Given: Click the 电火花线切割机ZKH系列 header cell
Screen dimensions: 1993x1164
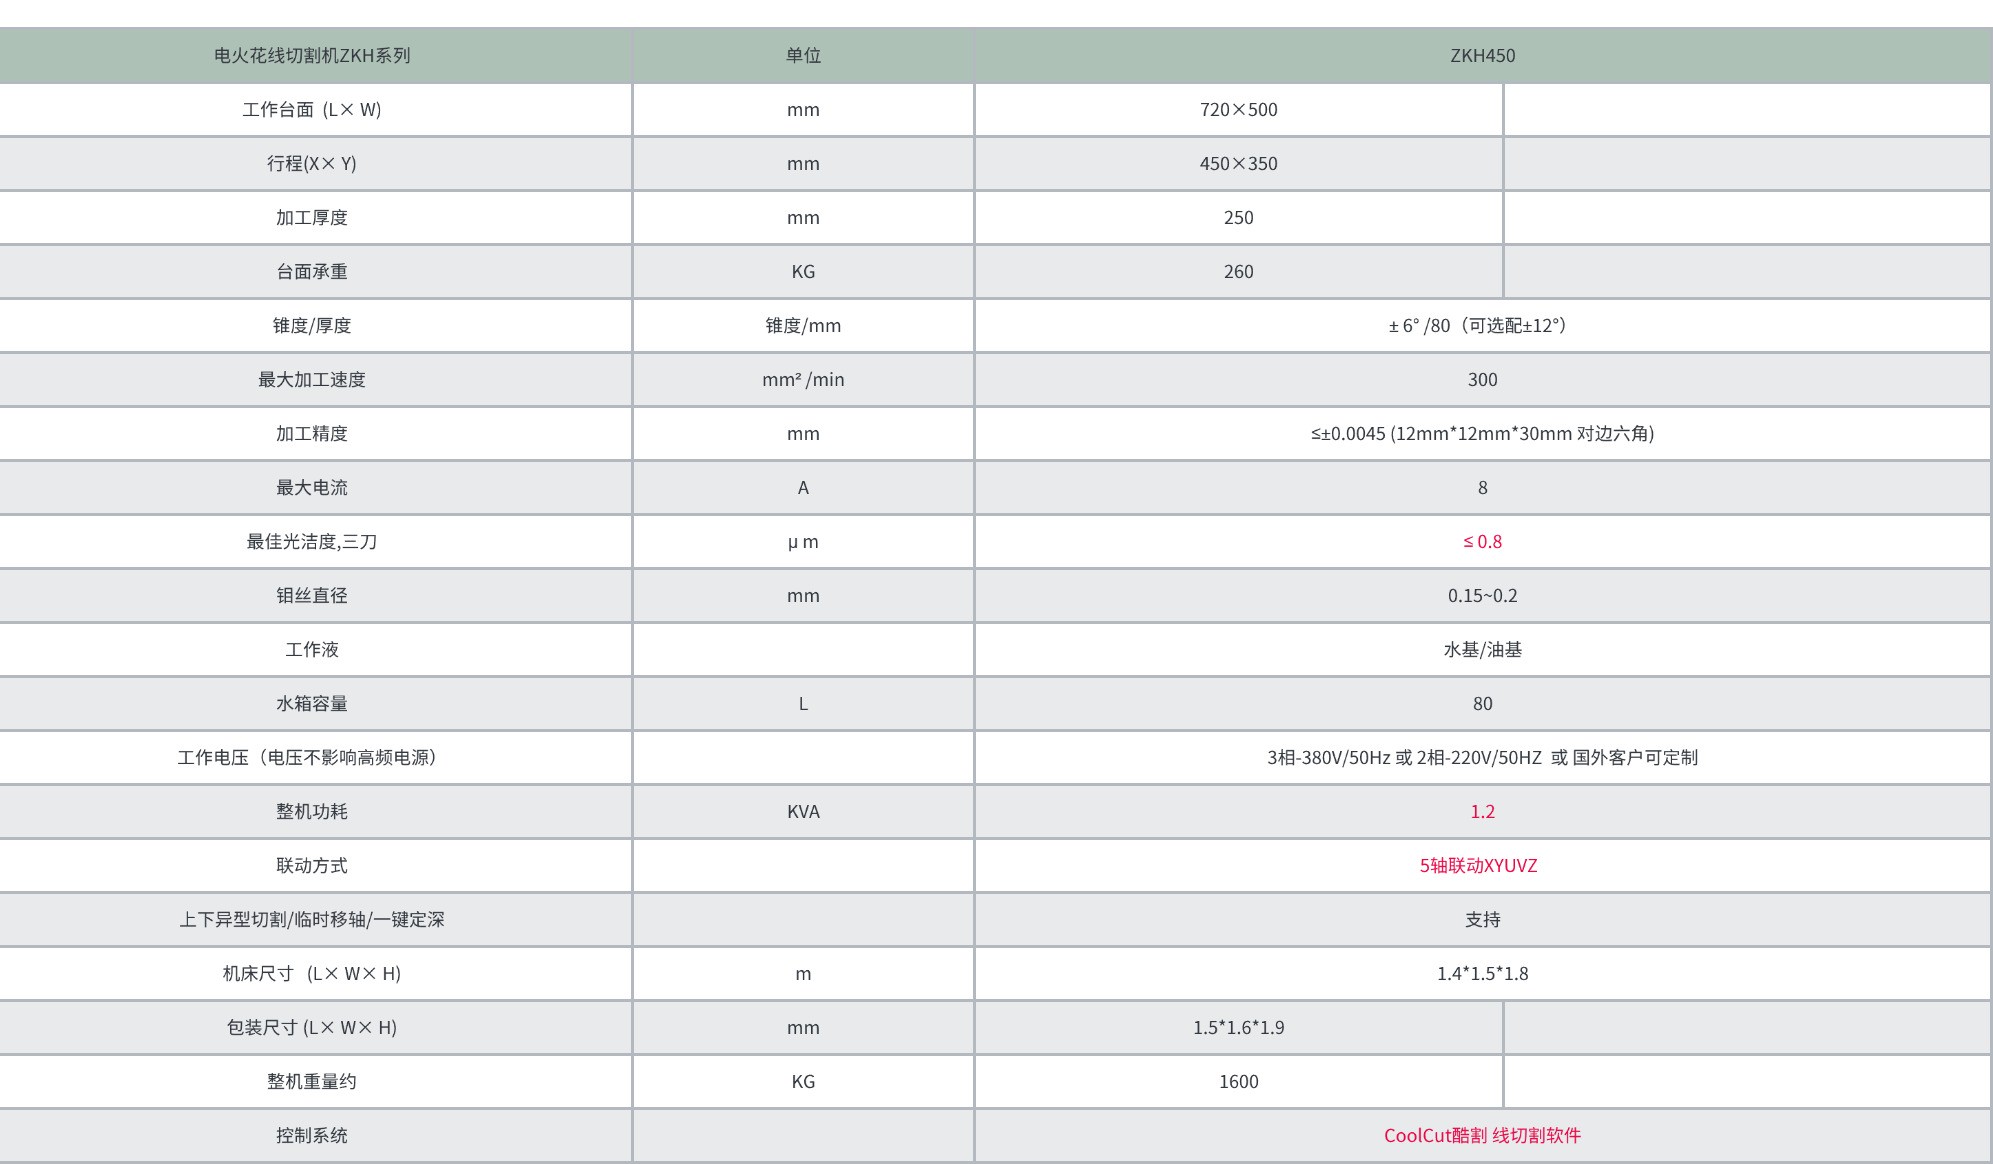Looking at the screenshot, I should tap(312, 56).
